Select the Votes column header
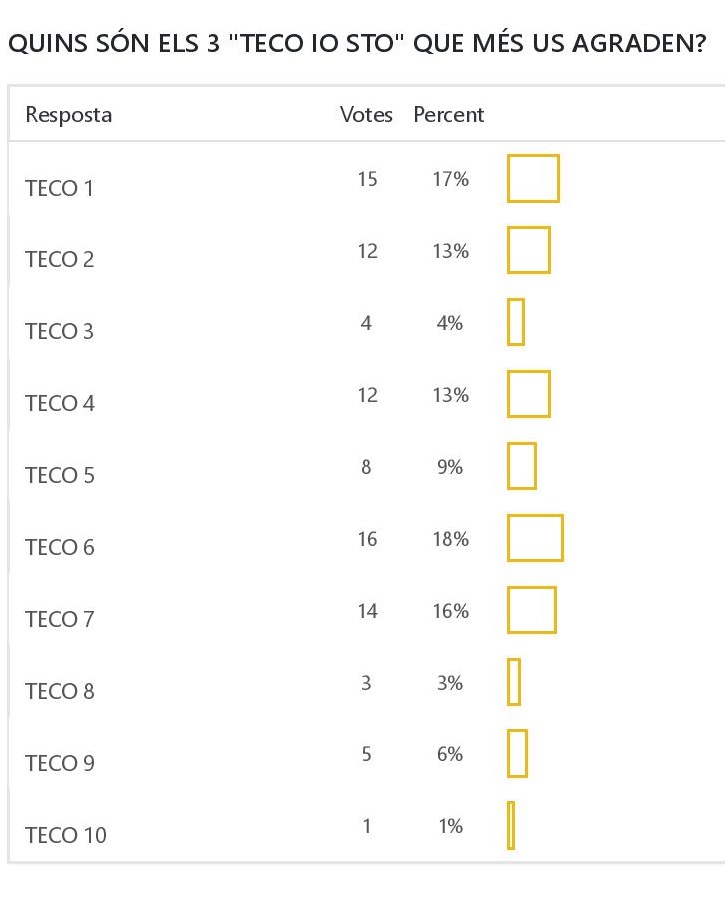 point(366,115)
